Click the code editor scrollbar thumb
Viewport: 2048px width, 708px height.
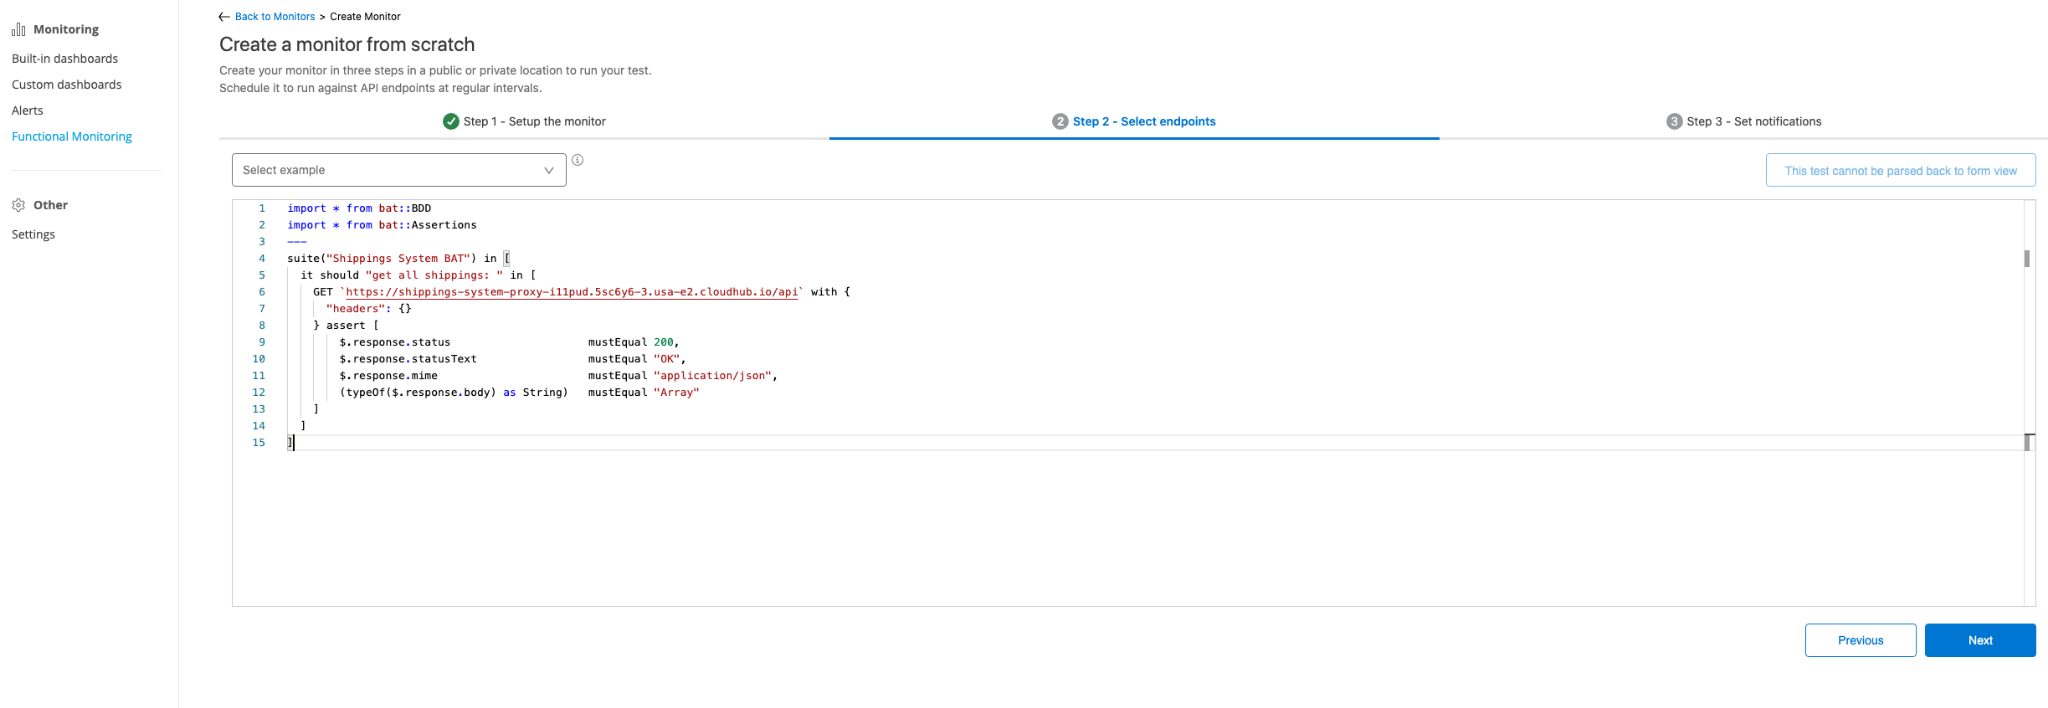click(2027, 258)
